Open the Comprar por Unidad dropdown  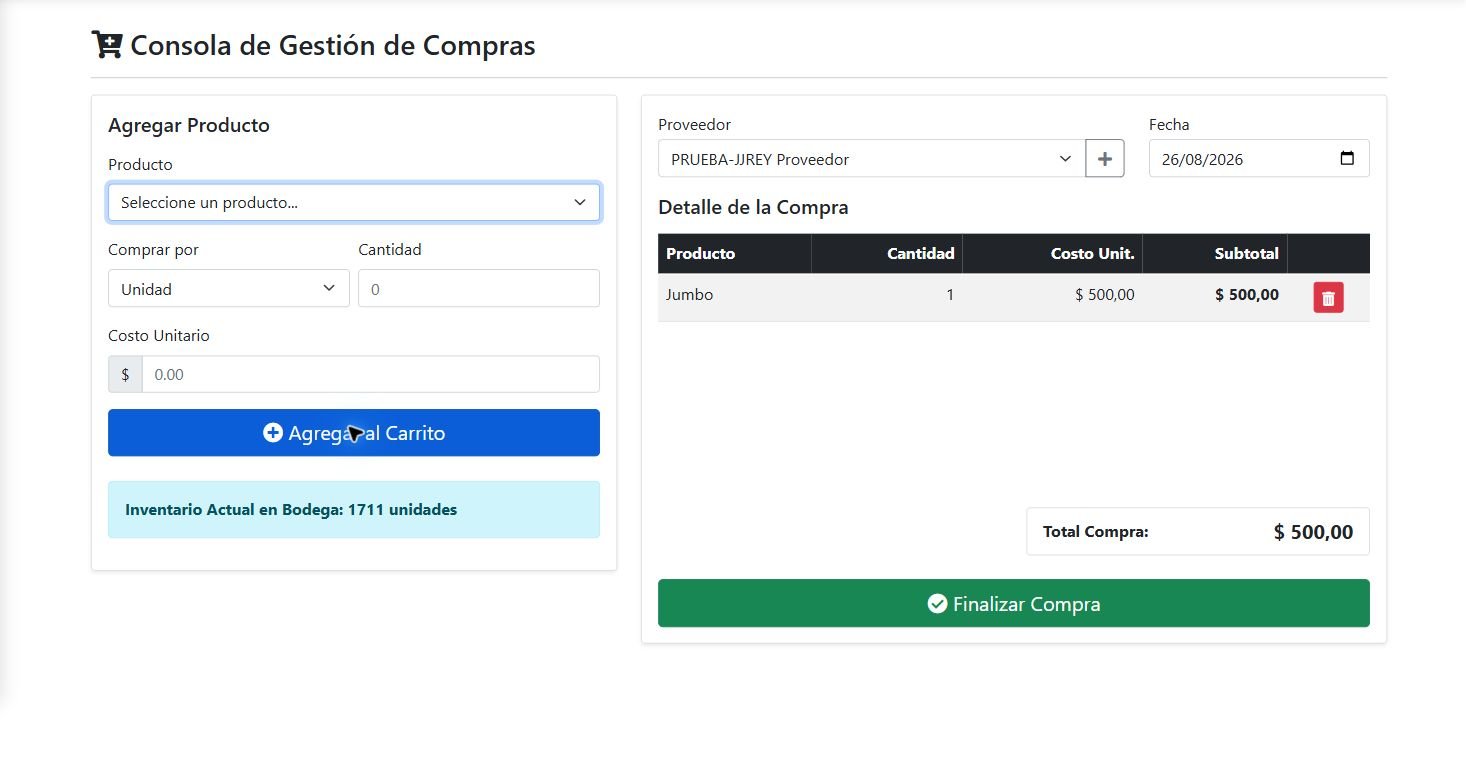(229, 288)
